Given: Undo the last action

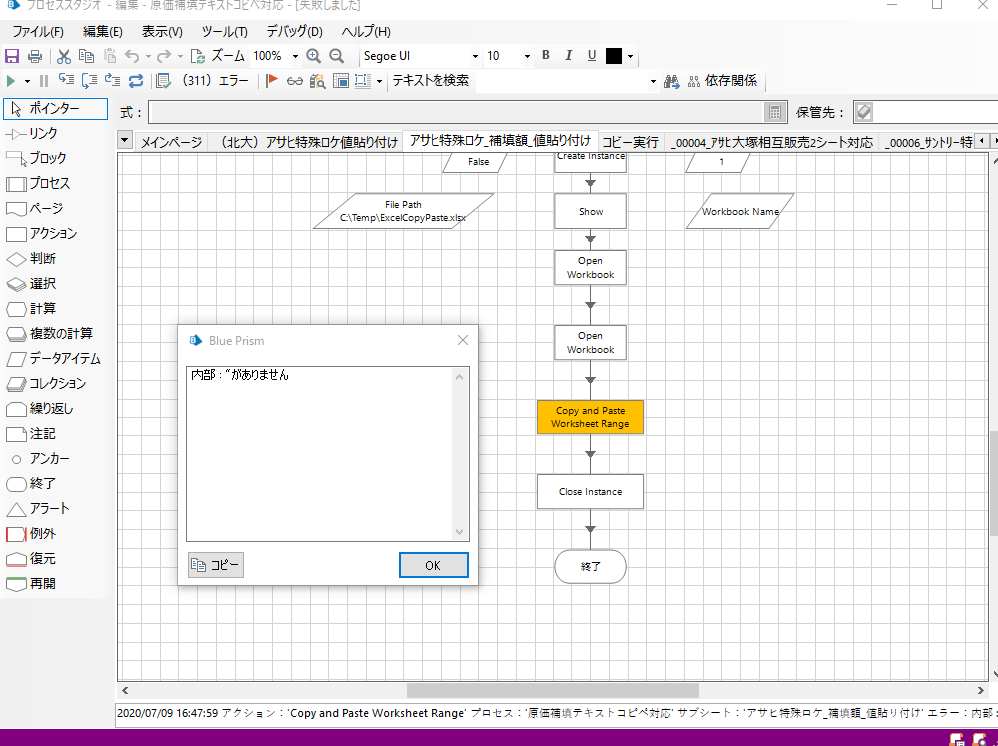Looking at the screenshot, I should (x=132, y=56).
